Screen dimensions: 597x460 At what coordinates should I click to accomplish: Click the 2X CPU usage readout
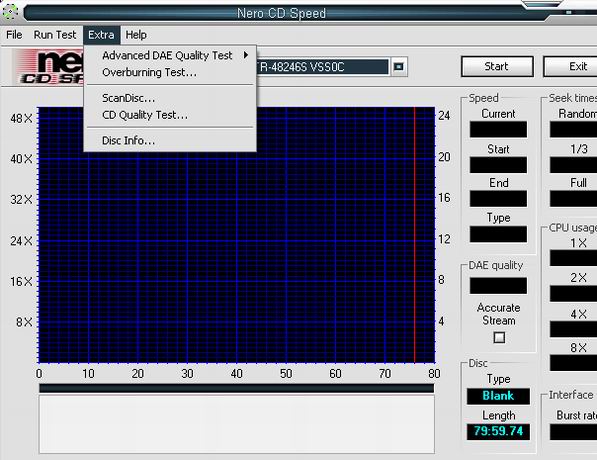573,294
